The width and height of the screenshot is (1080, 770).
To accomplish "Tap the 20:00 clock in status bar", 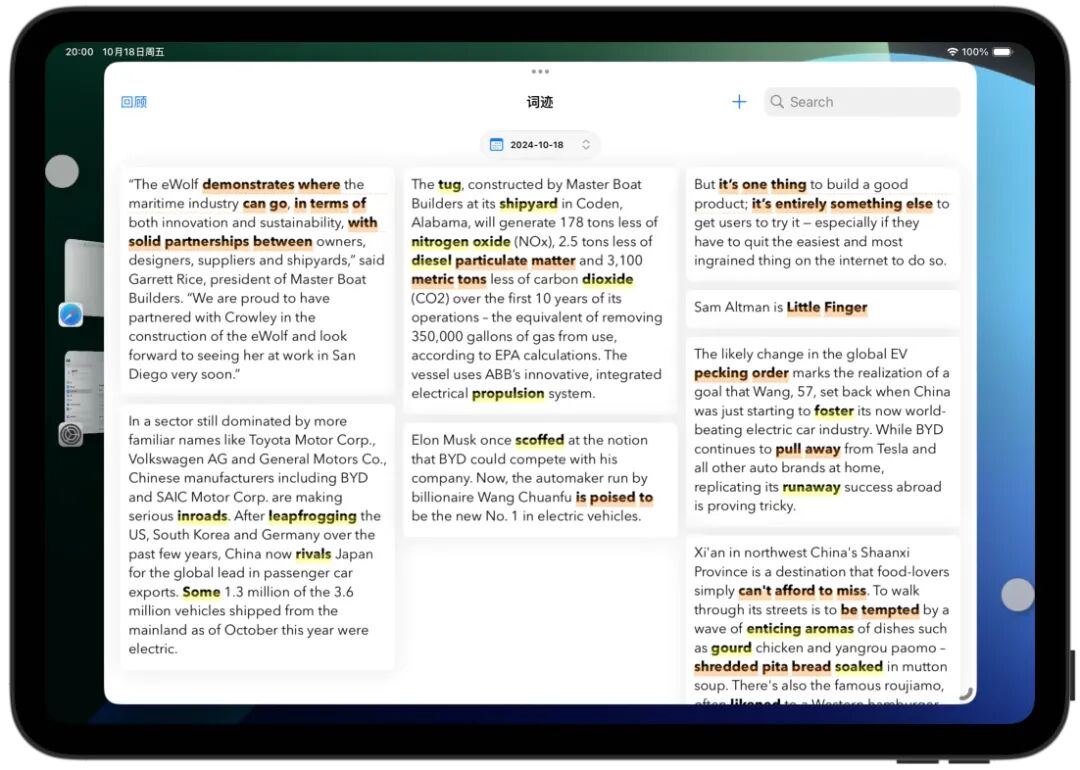I will tap(79, 52).
